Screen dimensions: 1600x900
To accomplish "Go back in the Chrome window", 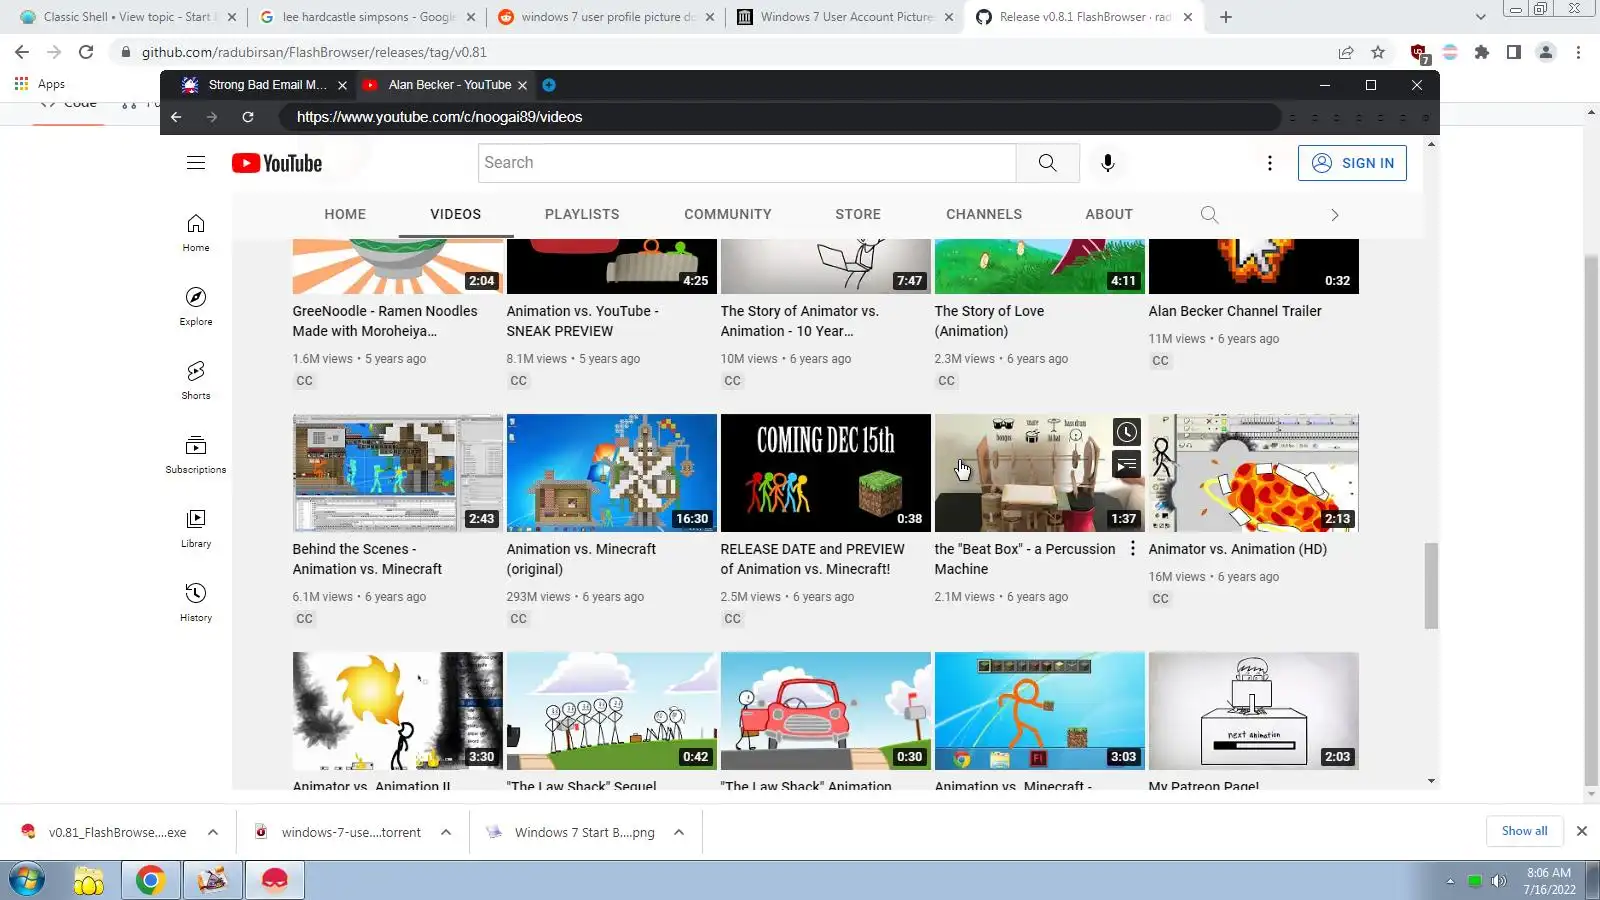I will [22, 52].
